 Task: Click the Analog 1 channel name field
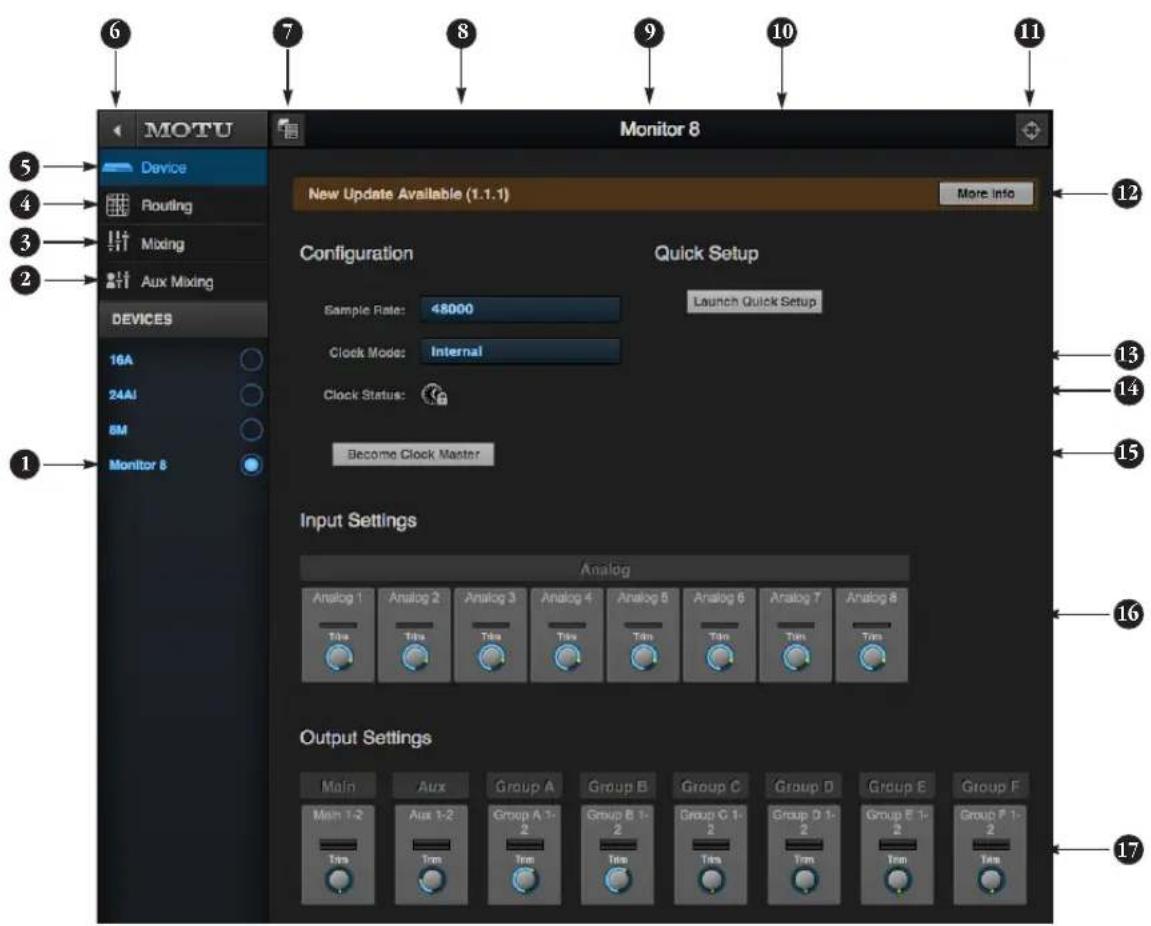coord(338,598)
